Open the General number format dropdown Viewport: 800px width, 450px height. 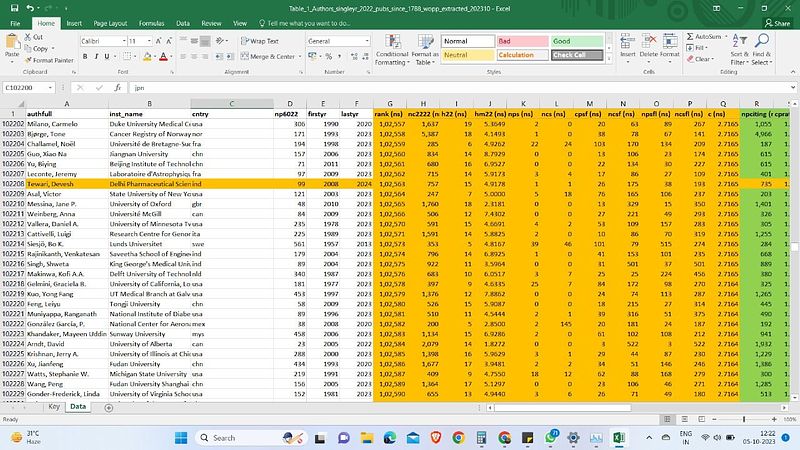tap(366, 41)
